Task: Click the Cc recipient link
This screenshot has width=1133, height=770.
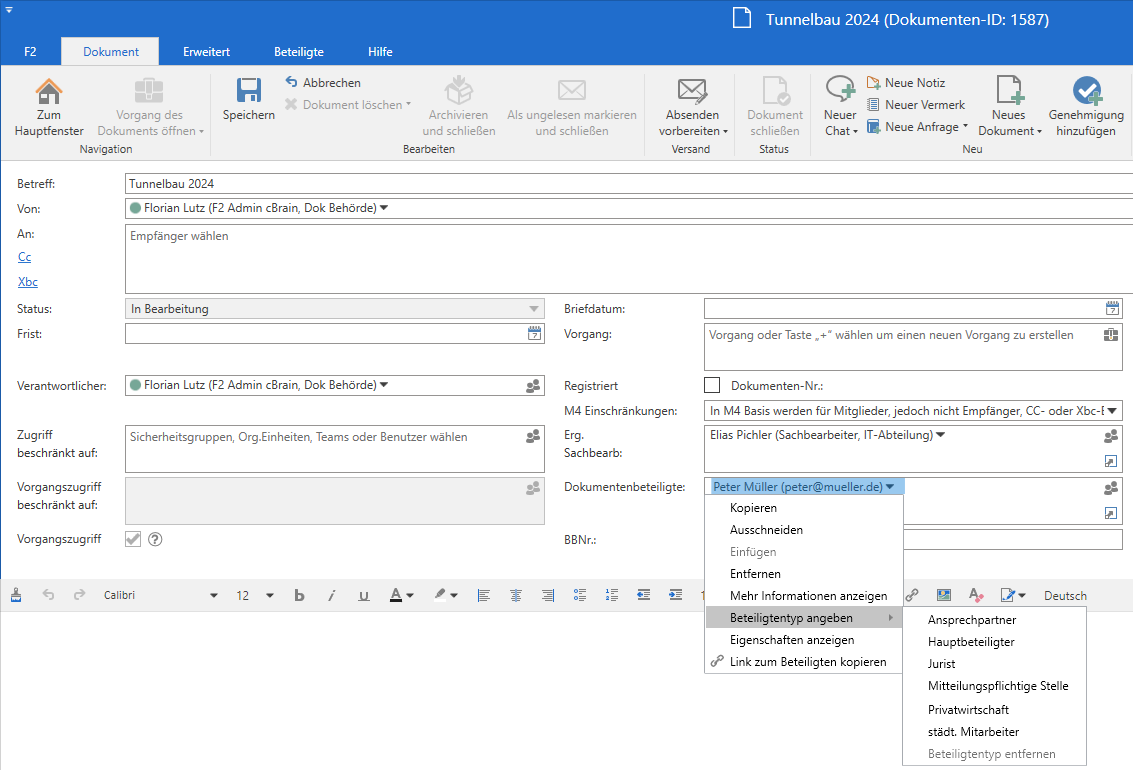Action: click(x=25, y=257)
